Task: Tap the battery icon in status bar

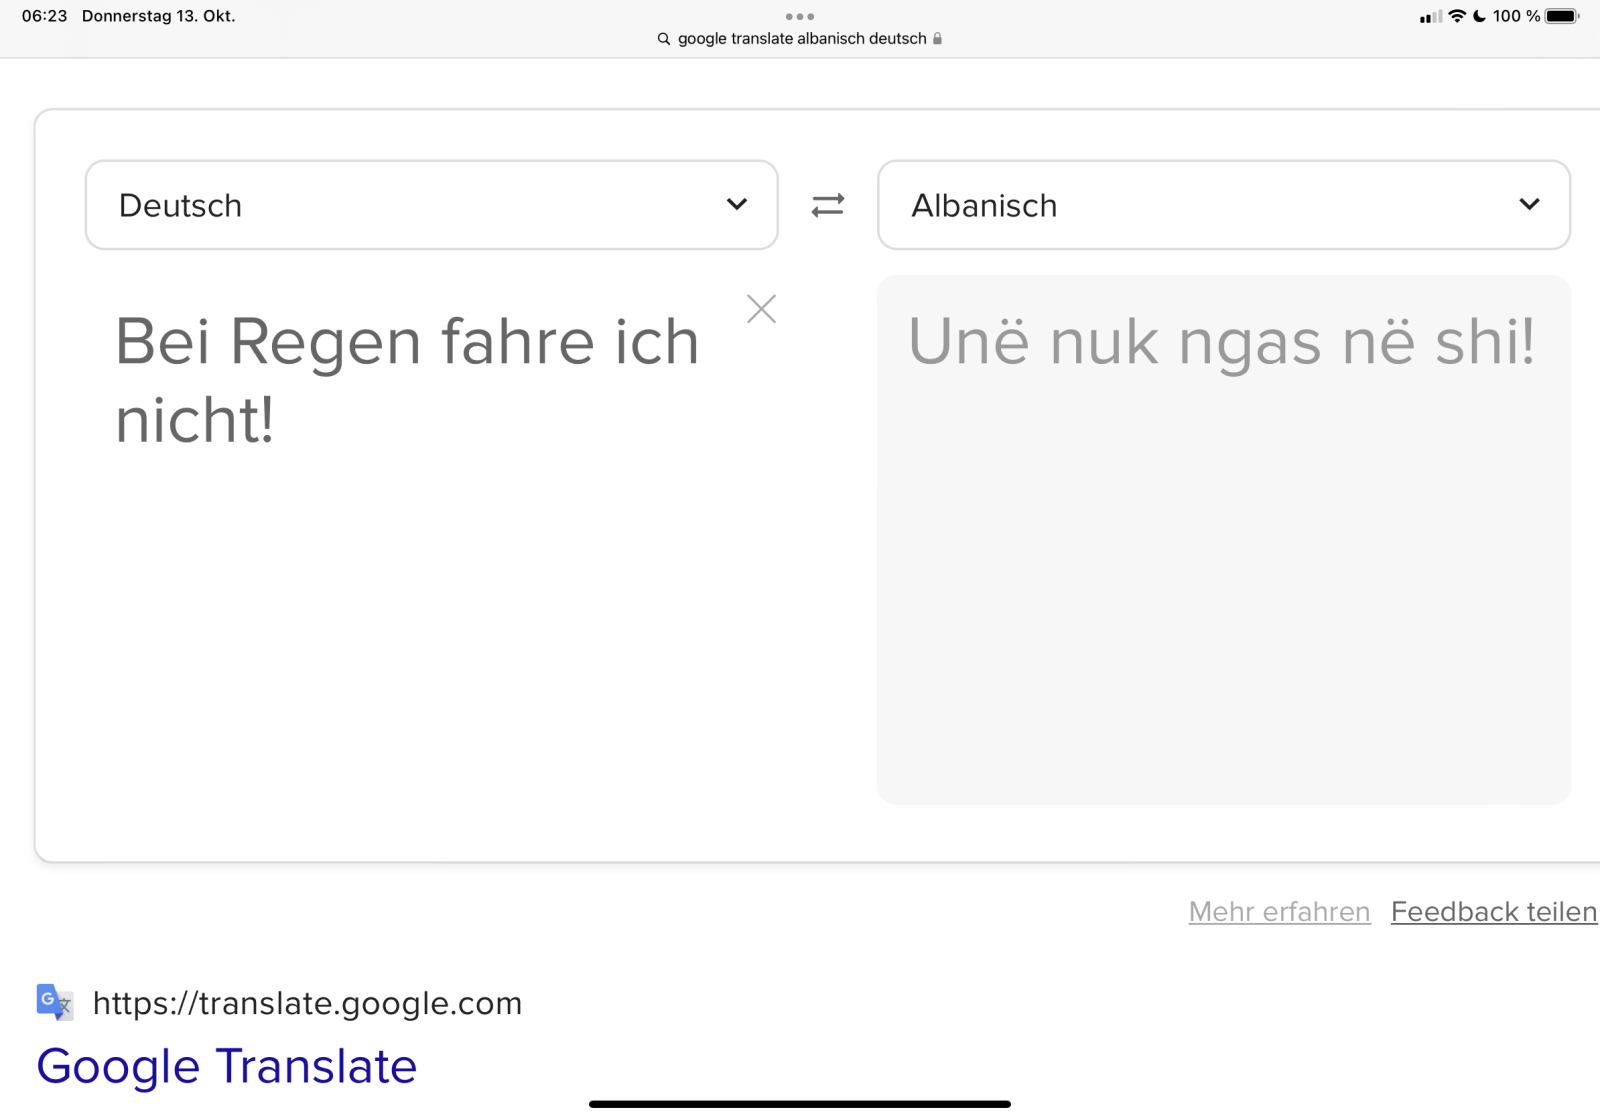Action: click(x=1561, y=16)
